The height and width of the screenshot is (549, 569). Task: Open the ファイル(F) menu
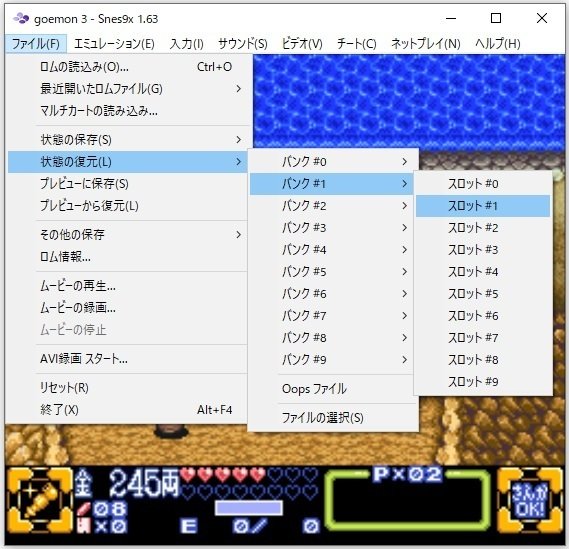click(x=36, y=44)
